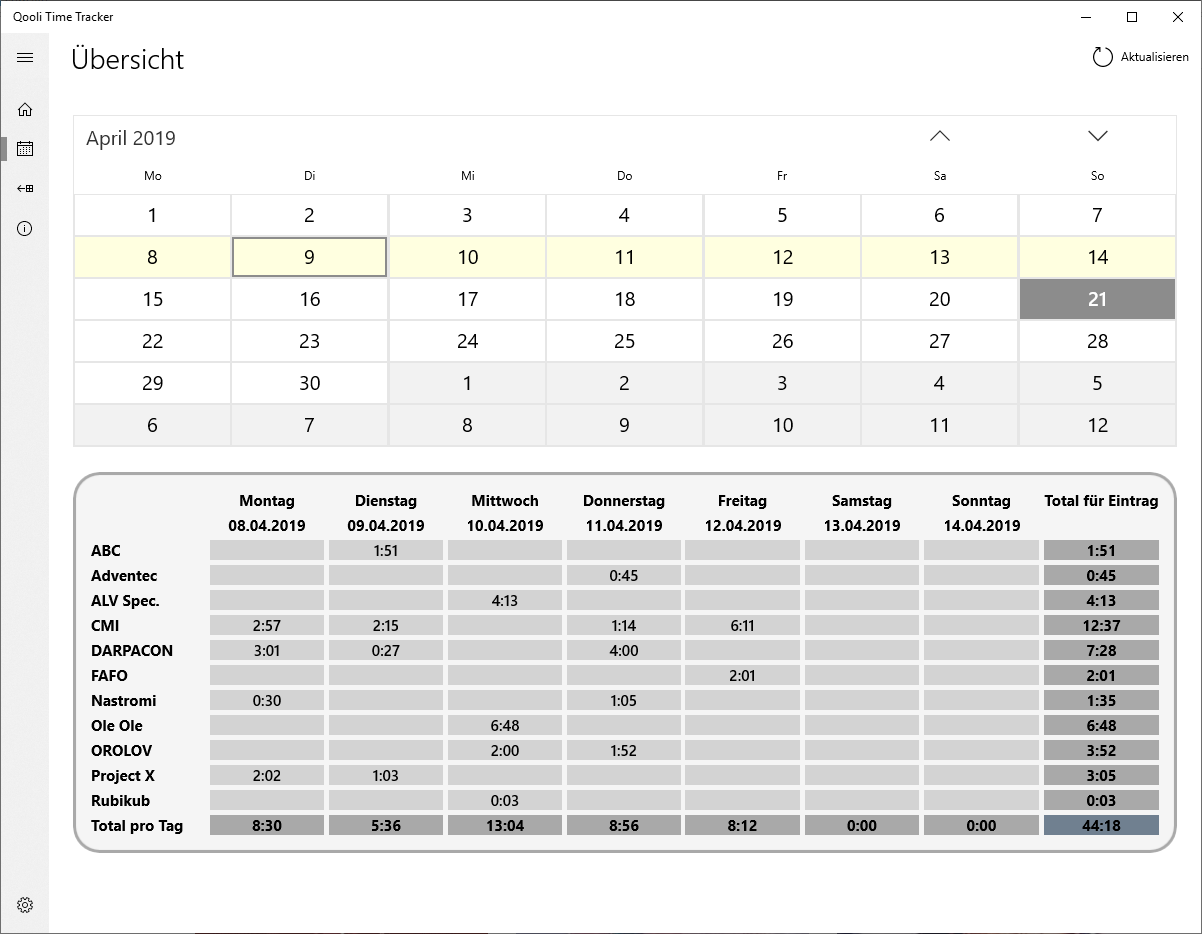
Task: Click the circular refresh icon
Action: tap(1102, 57)
